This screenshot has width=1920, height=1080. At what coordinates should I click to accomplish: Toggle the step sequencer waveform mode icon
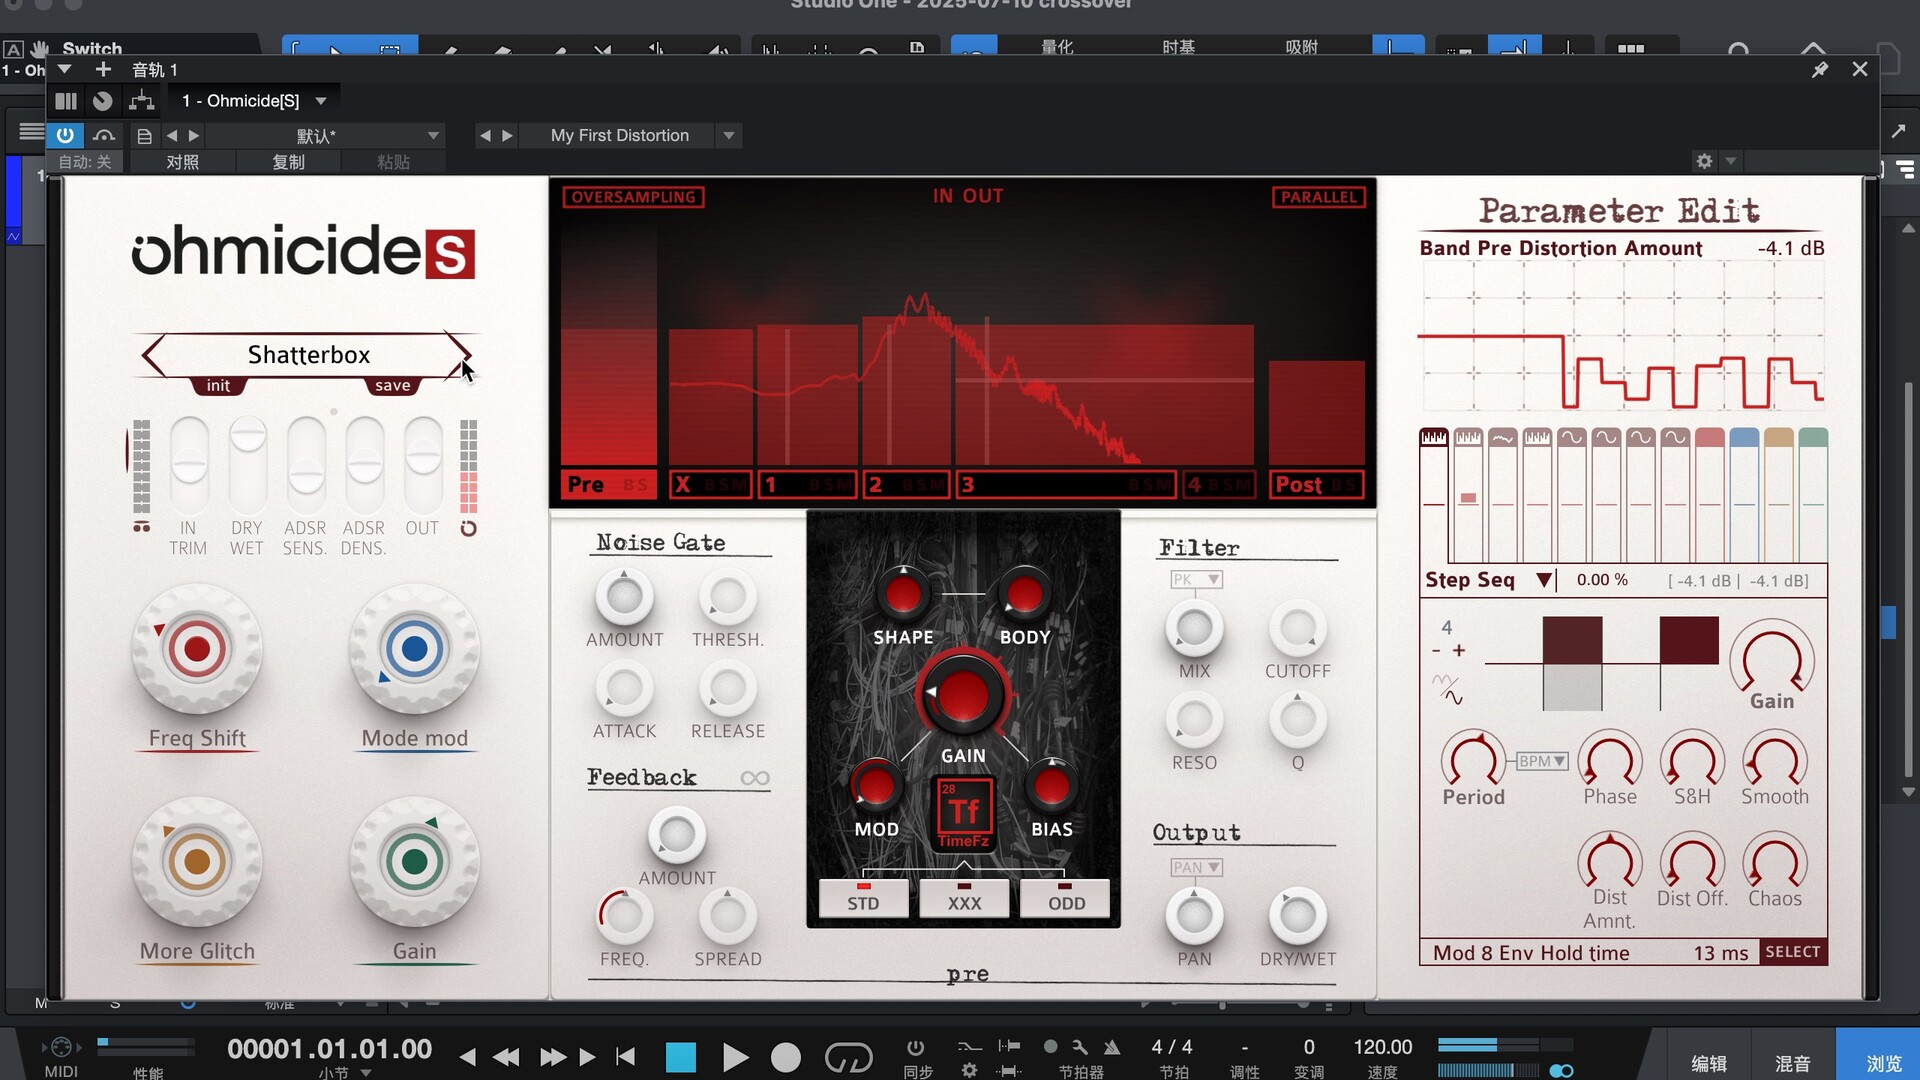pyautogui.click(x=1447, y=688)
